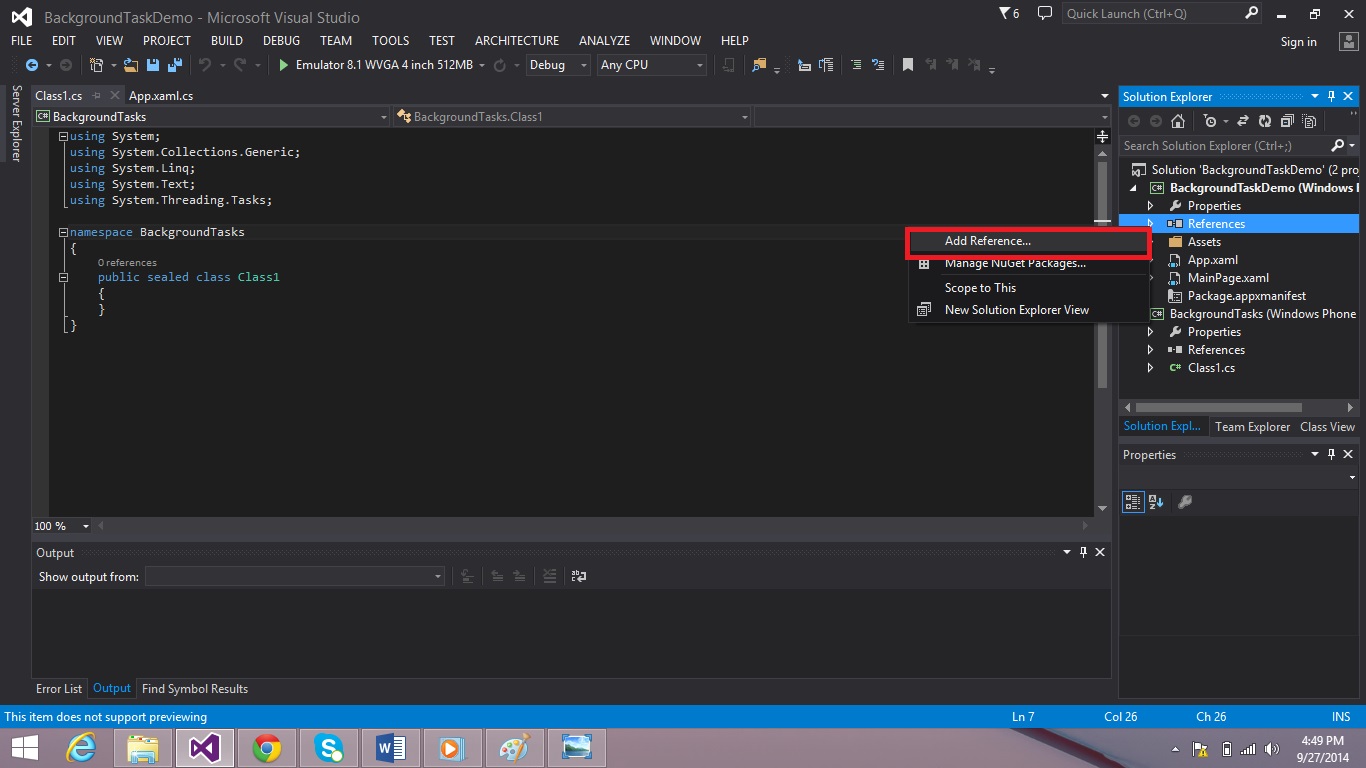Click the bookmark icon in the toolbar
Screen dimensions: 1366x768
click(x=908, y=65)
